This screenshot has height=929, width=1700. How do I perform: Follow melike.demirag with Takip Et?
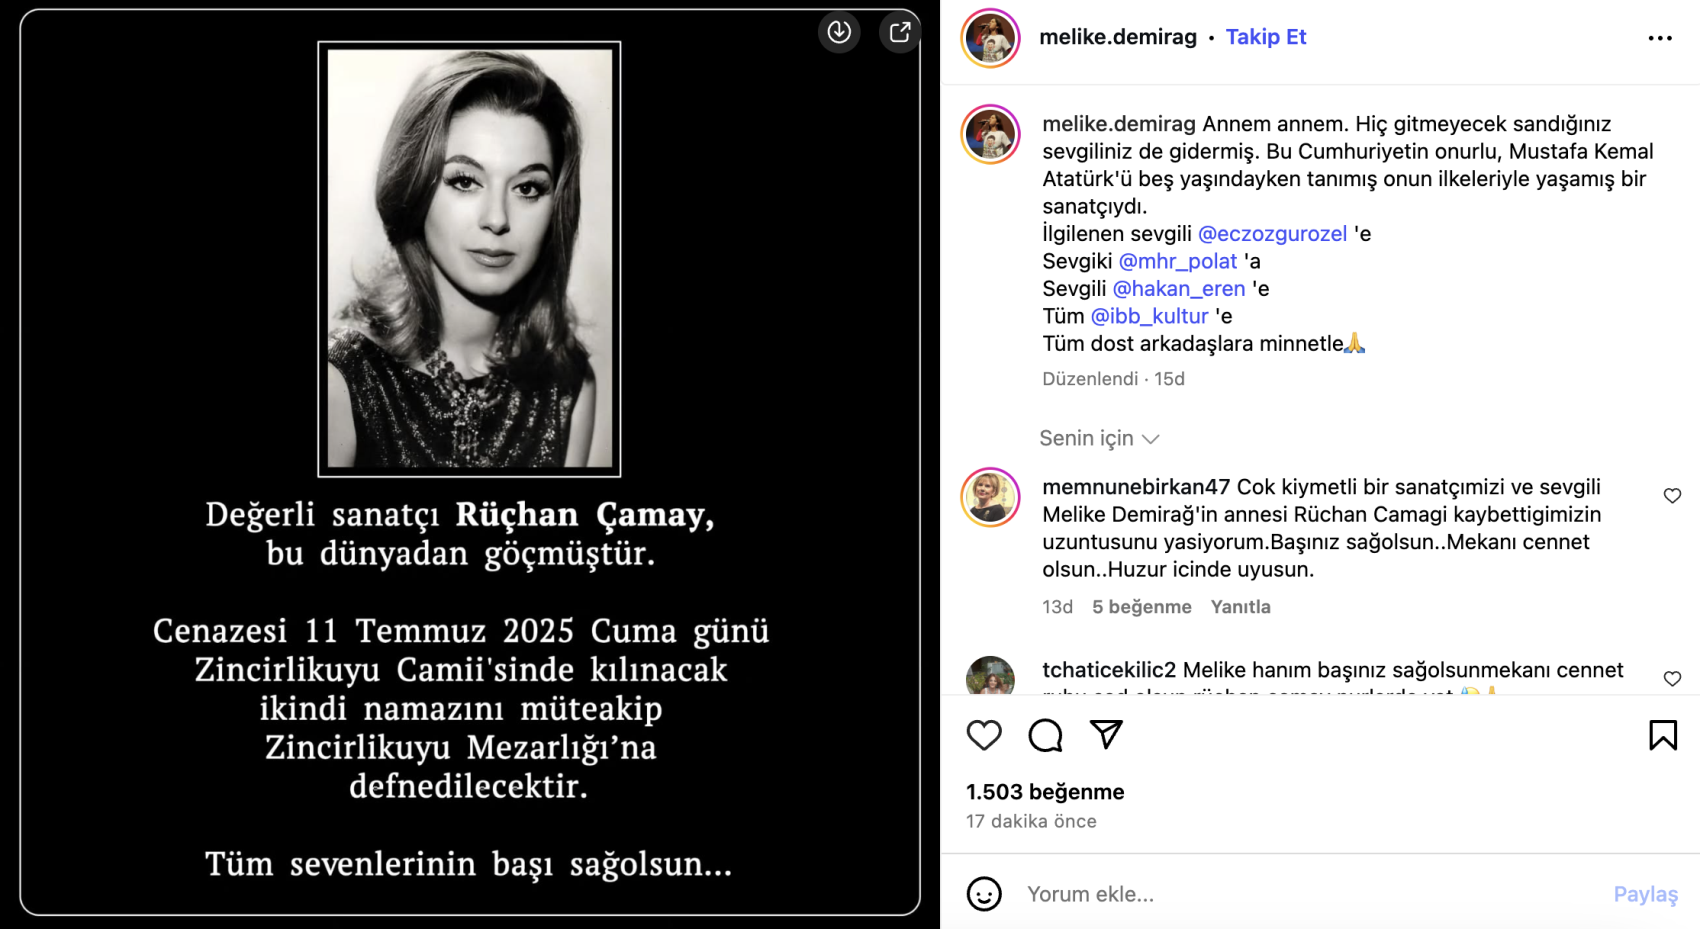(1266, 37)
